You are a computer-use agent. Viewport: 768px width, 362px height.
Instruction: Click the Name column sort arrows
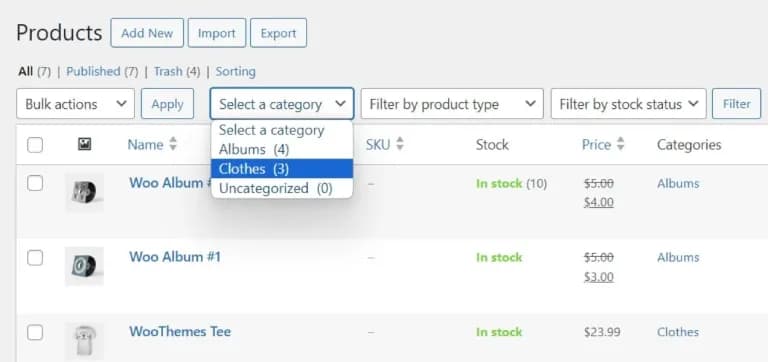tap(172, 144)
